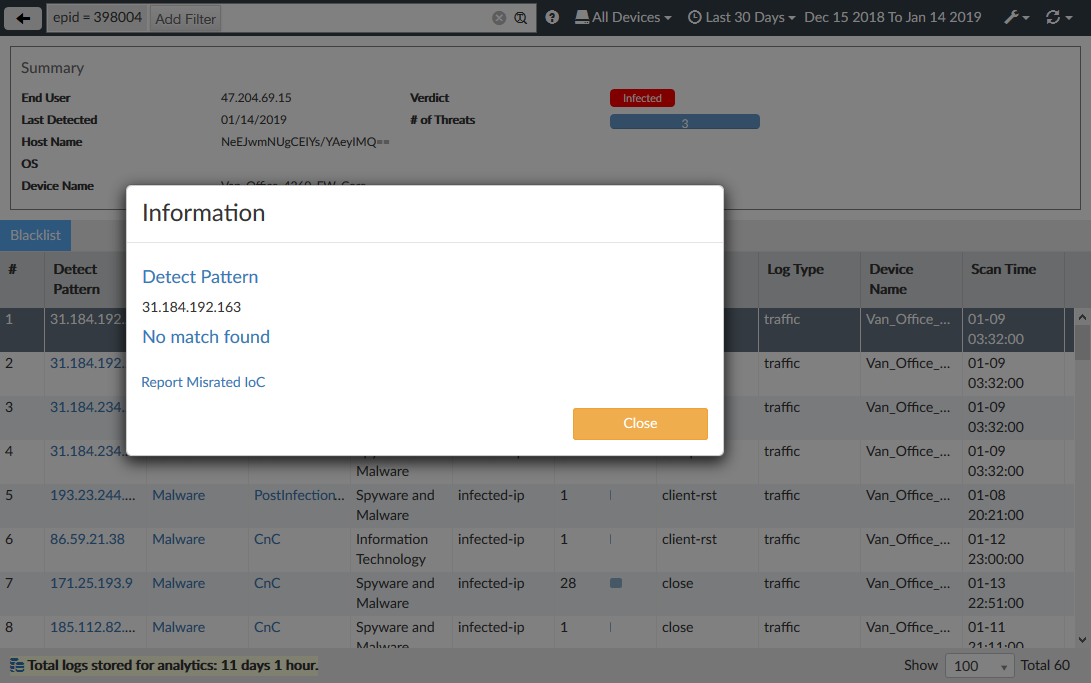The height and width of the screenshot is (683, 1091).
Task: Click the clock icon beside Last 30 Days
Action: (693, 17)
